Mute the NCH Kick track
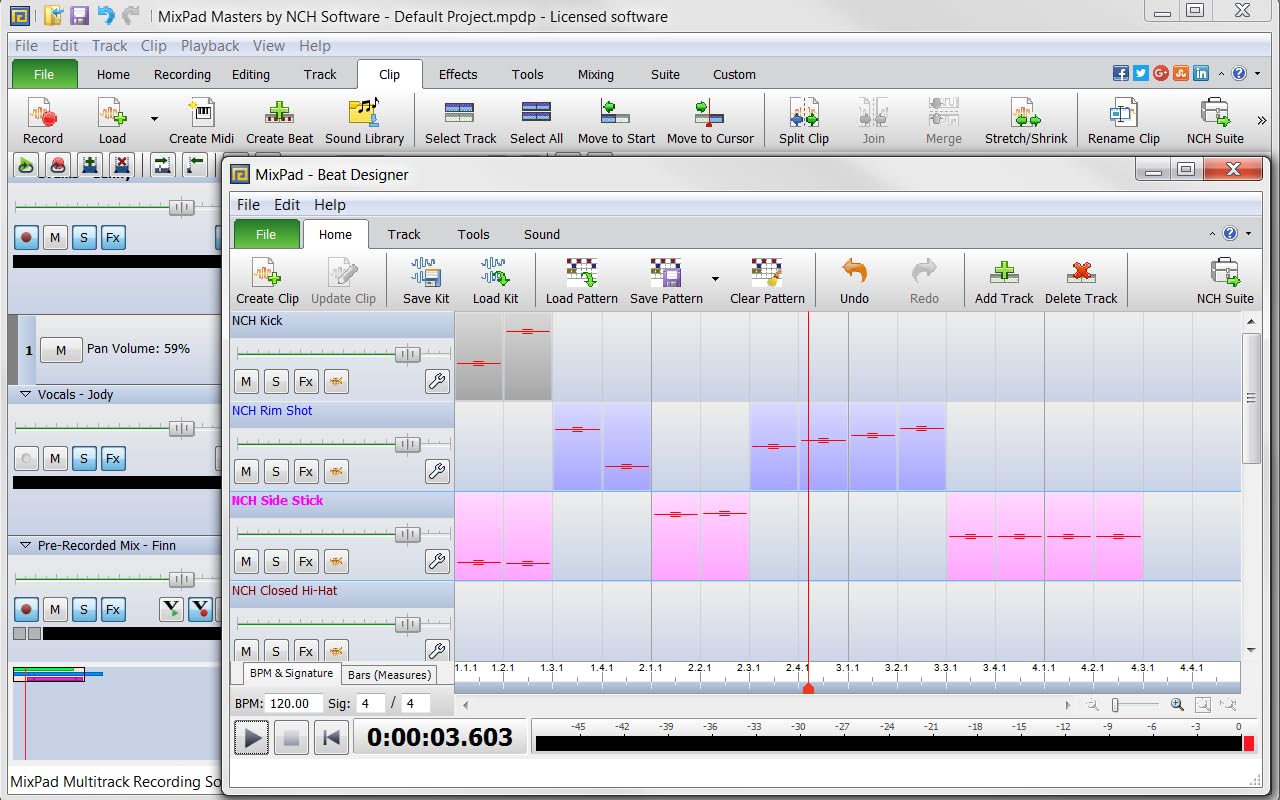The height and width of the screenshot is (800, 1280). [246, 381]
